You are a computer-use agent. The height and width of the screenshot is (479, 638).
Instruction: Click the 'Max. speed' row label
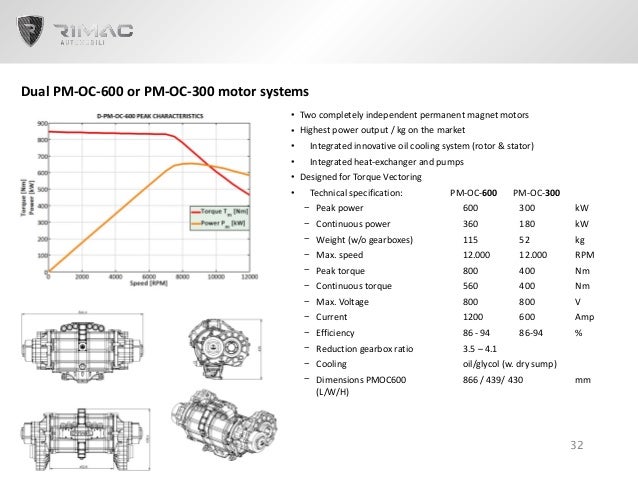[339, 255]
